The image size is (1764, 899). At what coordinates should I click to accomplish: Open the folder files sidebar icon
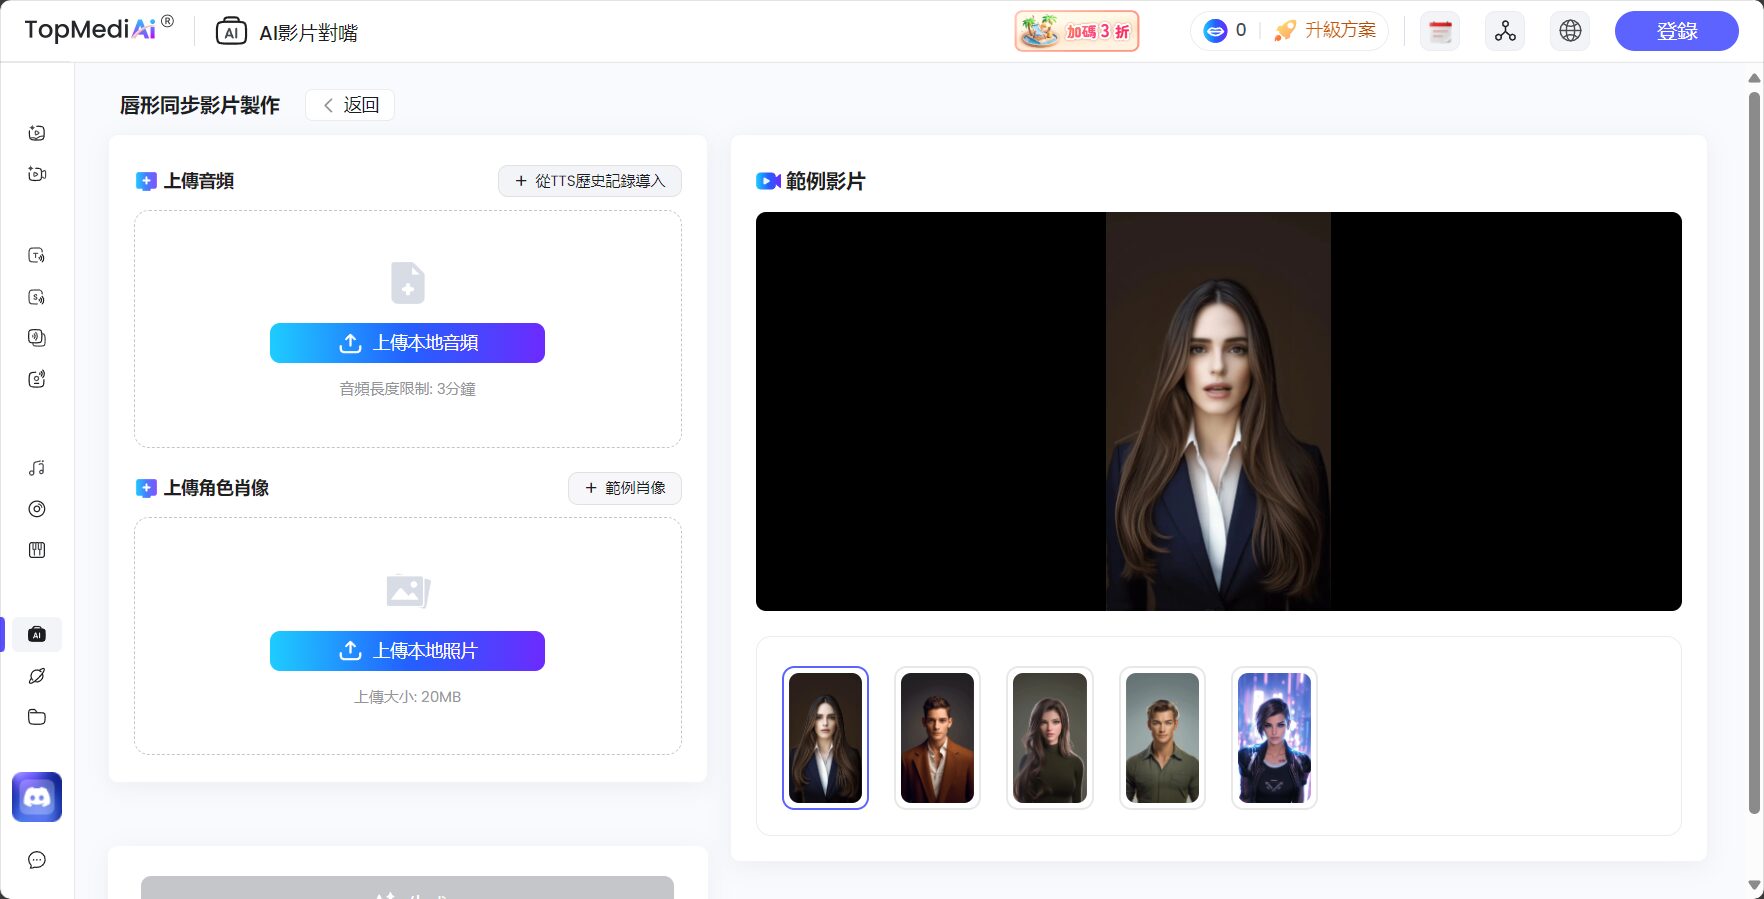(37, 717)
